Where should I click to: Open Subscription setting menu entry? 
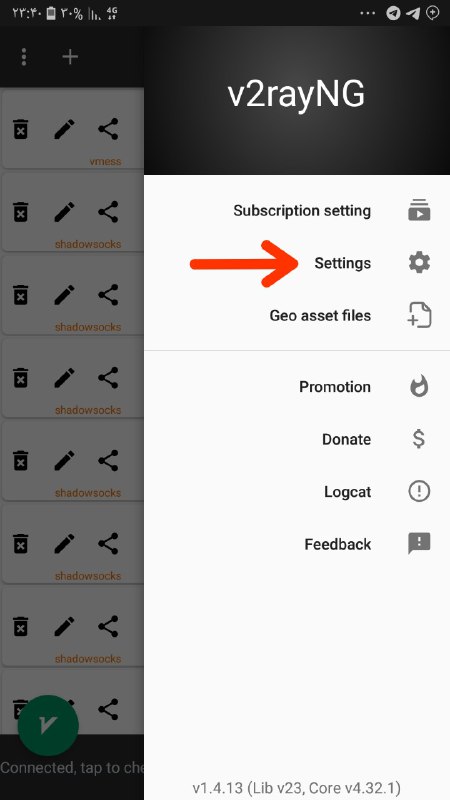click(296, 211)
